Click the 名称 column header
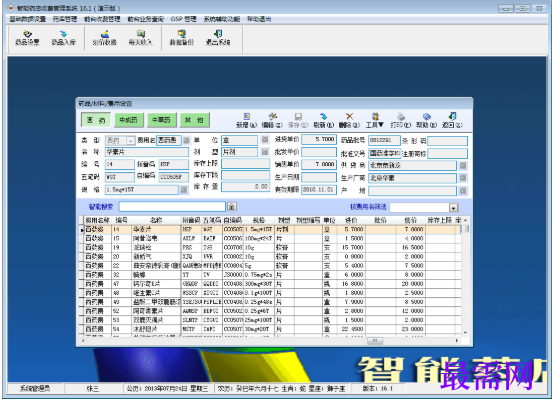Screen dimensions: 552x407 (156, 220)
